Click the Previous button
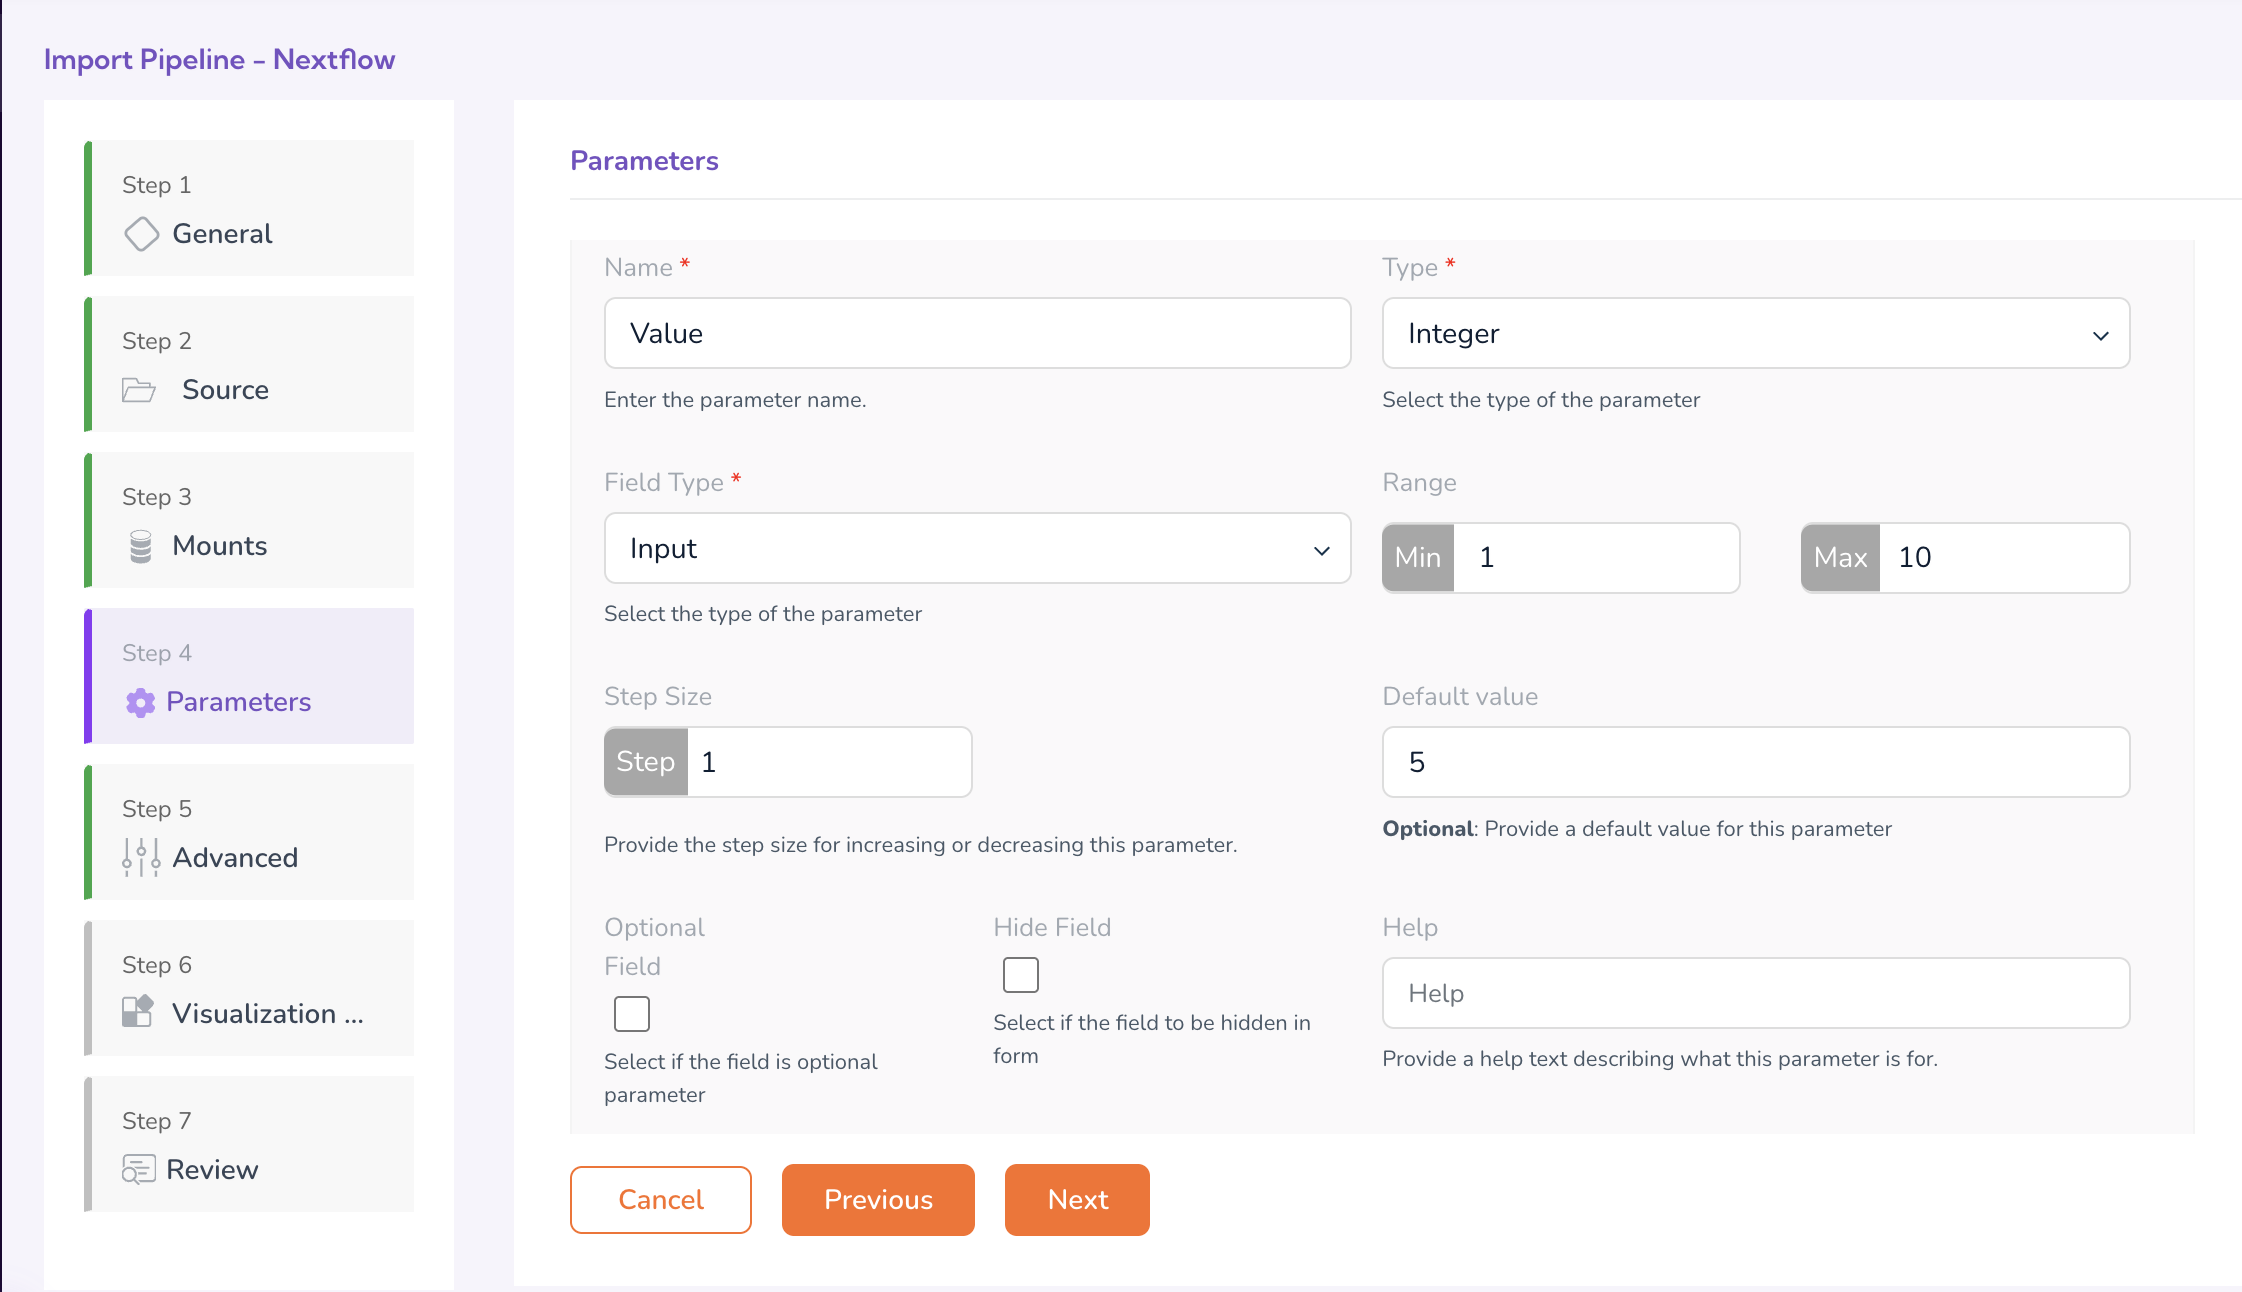 [x=878, y=1200]
